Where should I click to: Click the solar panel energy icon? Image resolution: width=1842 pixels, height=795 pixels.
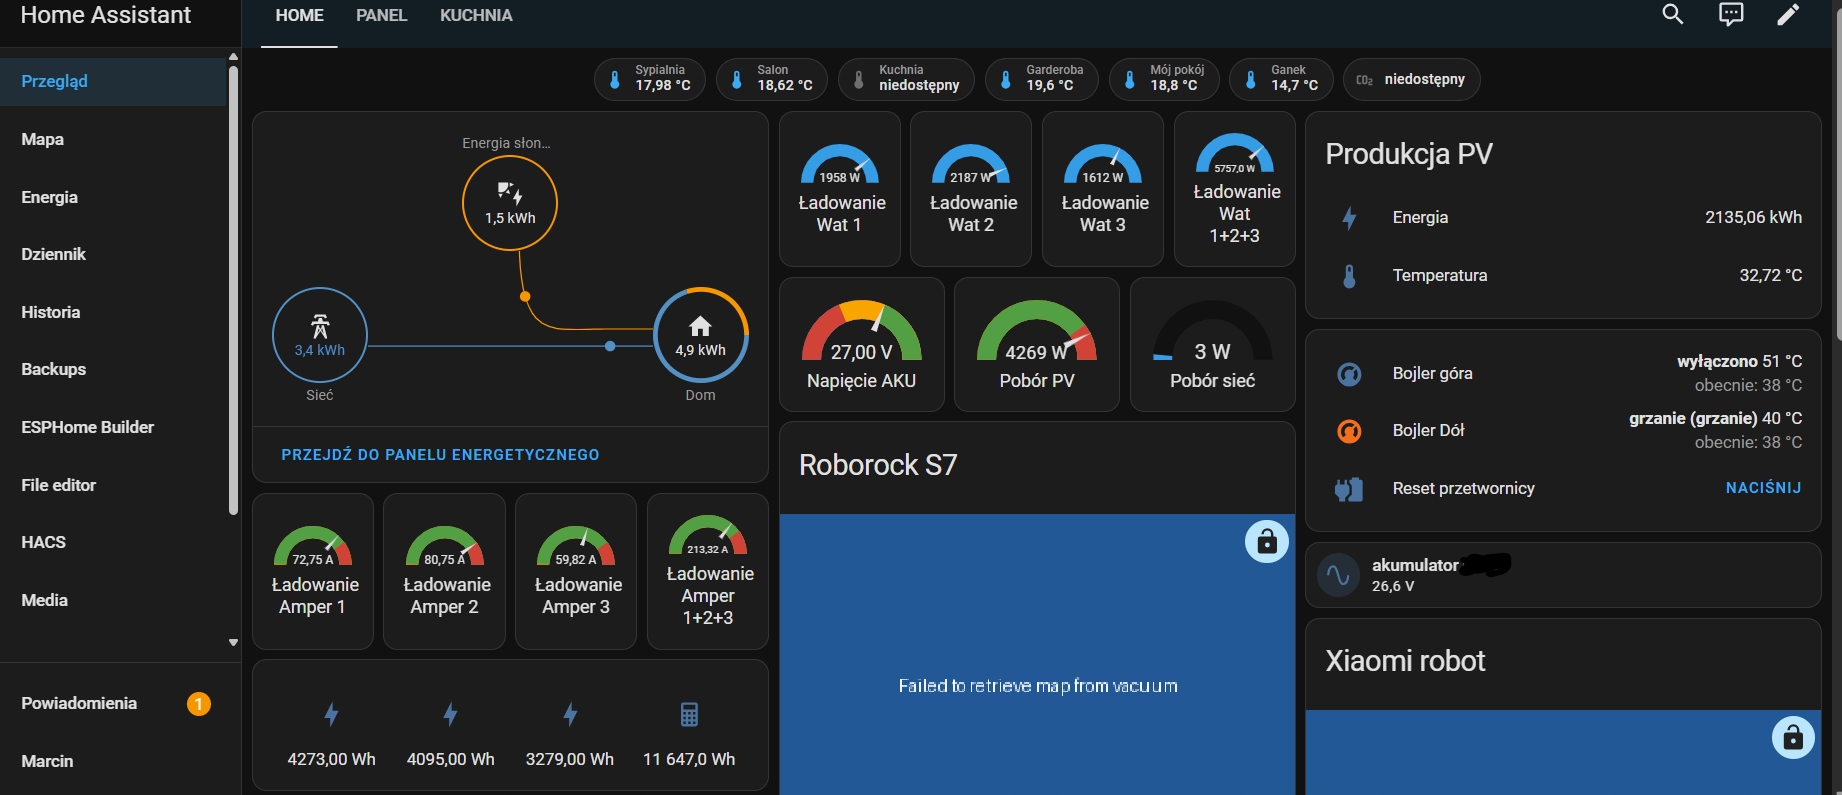tap(510, 192)
